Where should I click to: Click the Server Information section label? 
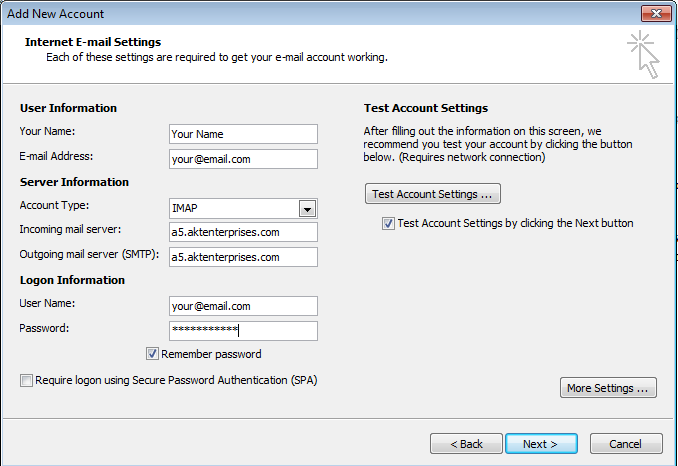pos(74,182)
